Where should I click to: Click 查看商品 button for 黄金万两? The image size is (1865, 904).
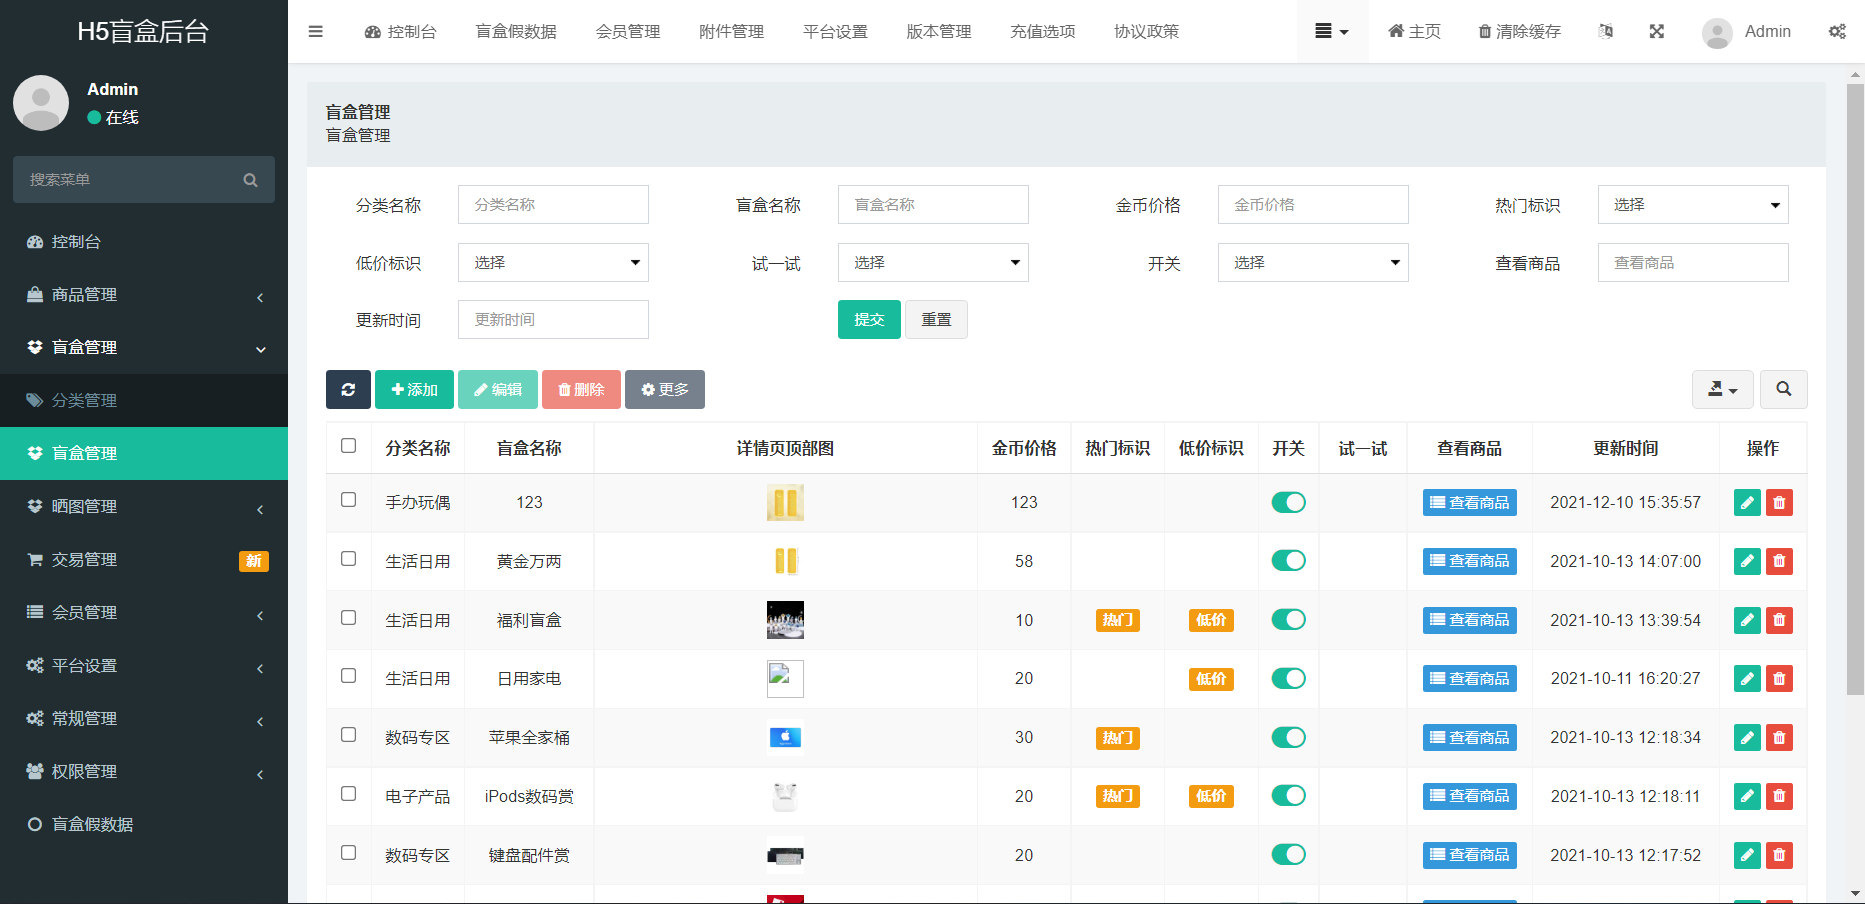[1469, 561]
